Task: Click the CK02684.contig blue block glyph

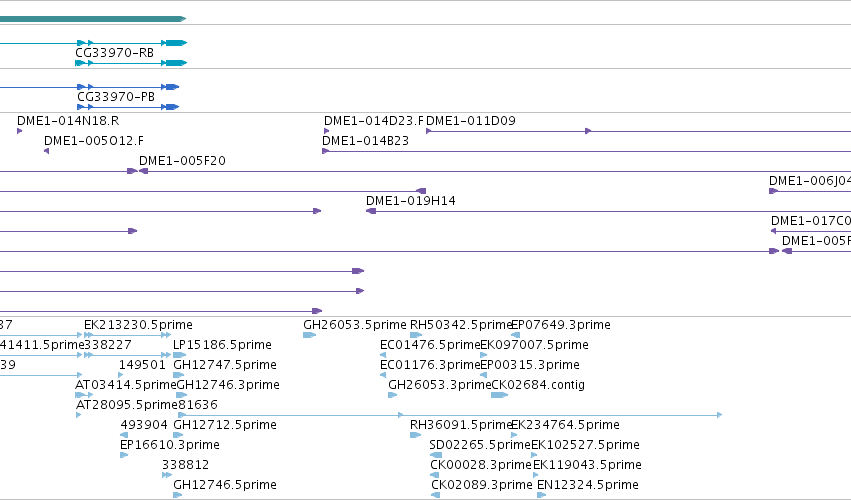Action: point(499,395)
